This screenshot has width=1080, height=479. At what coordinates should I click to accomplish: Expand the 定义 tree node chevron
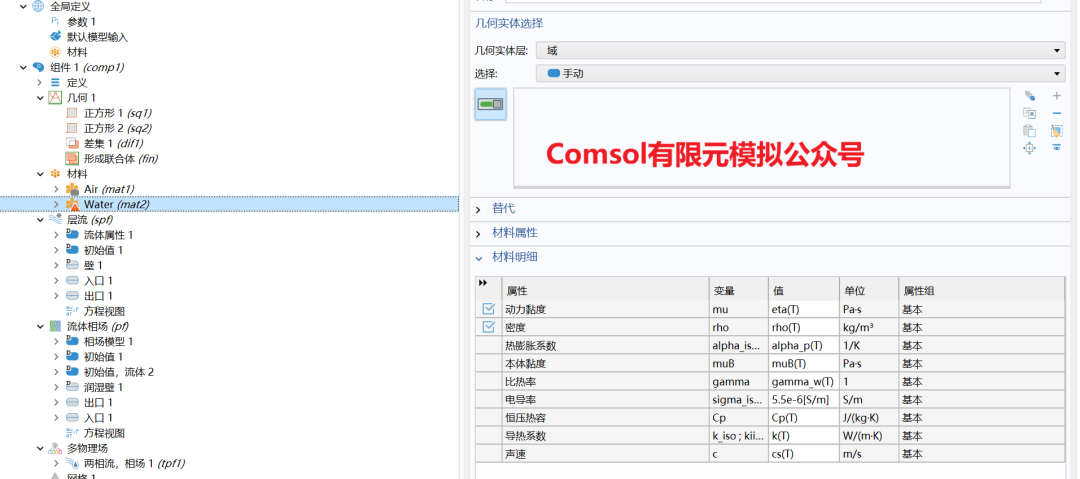(40, 83)
